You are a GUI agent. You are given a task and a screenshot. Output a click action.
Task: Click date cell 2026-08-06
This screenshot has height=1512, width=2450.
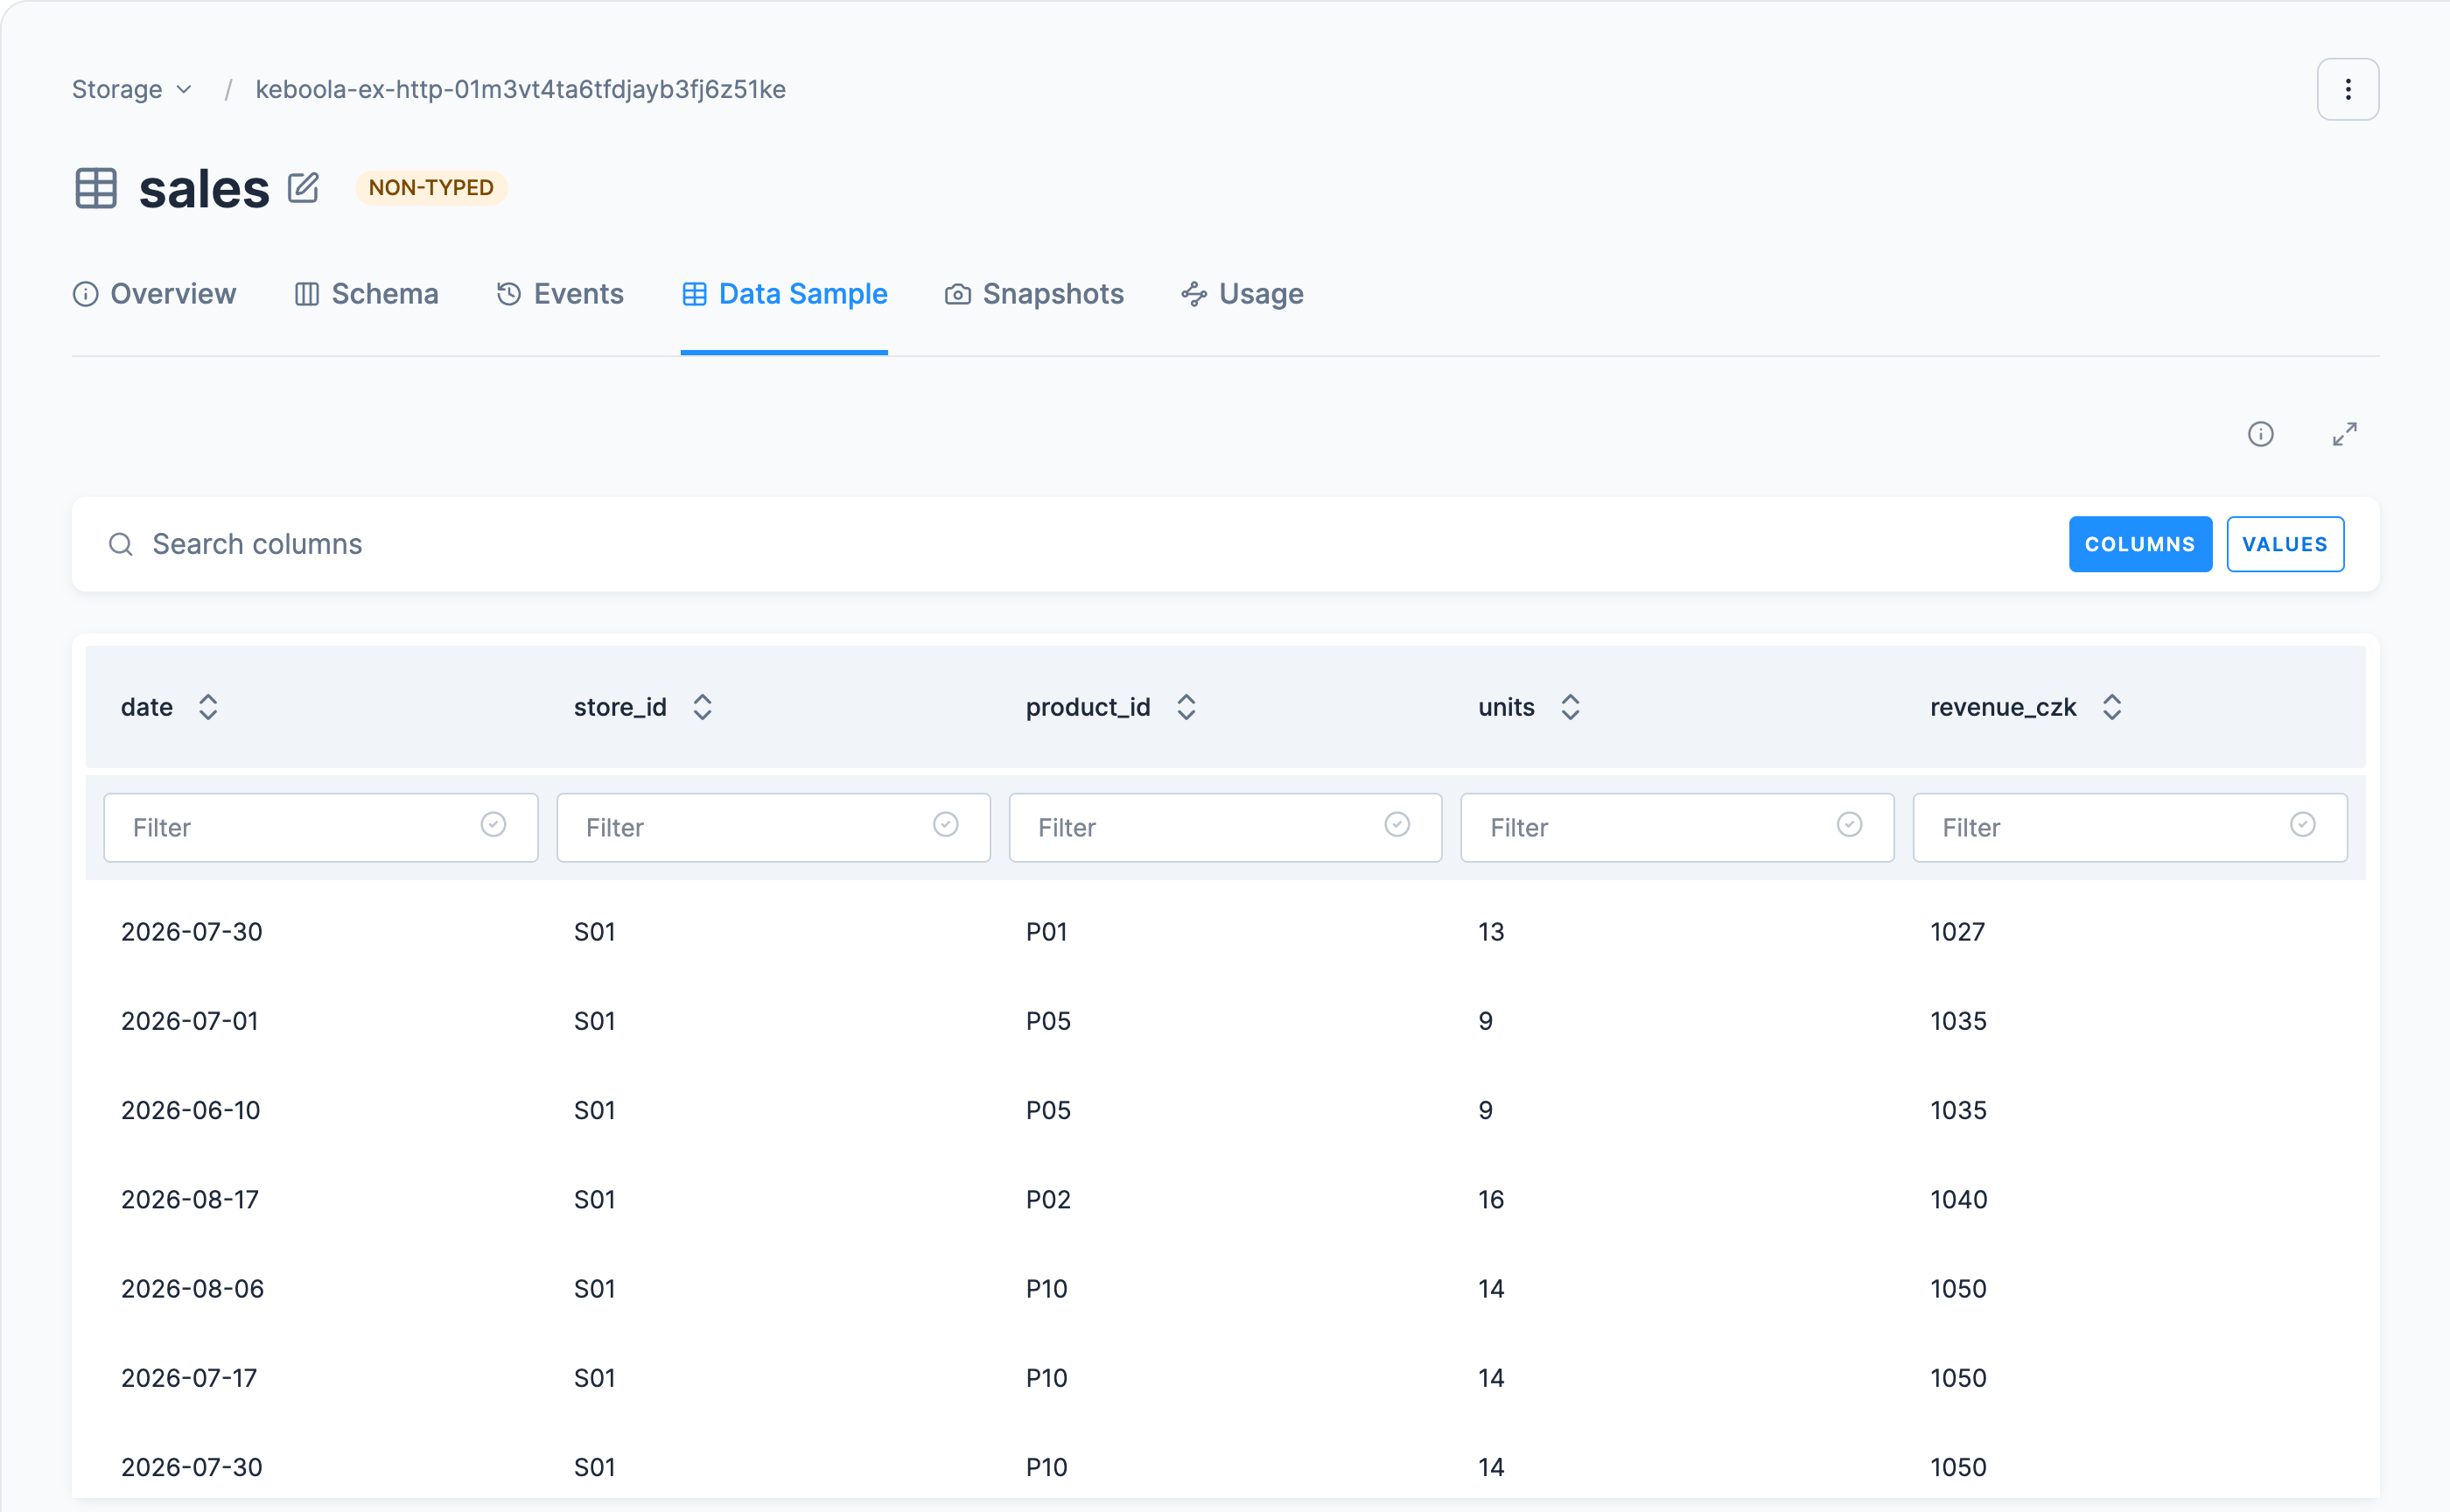[192, 1288]
